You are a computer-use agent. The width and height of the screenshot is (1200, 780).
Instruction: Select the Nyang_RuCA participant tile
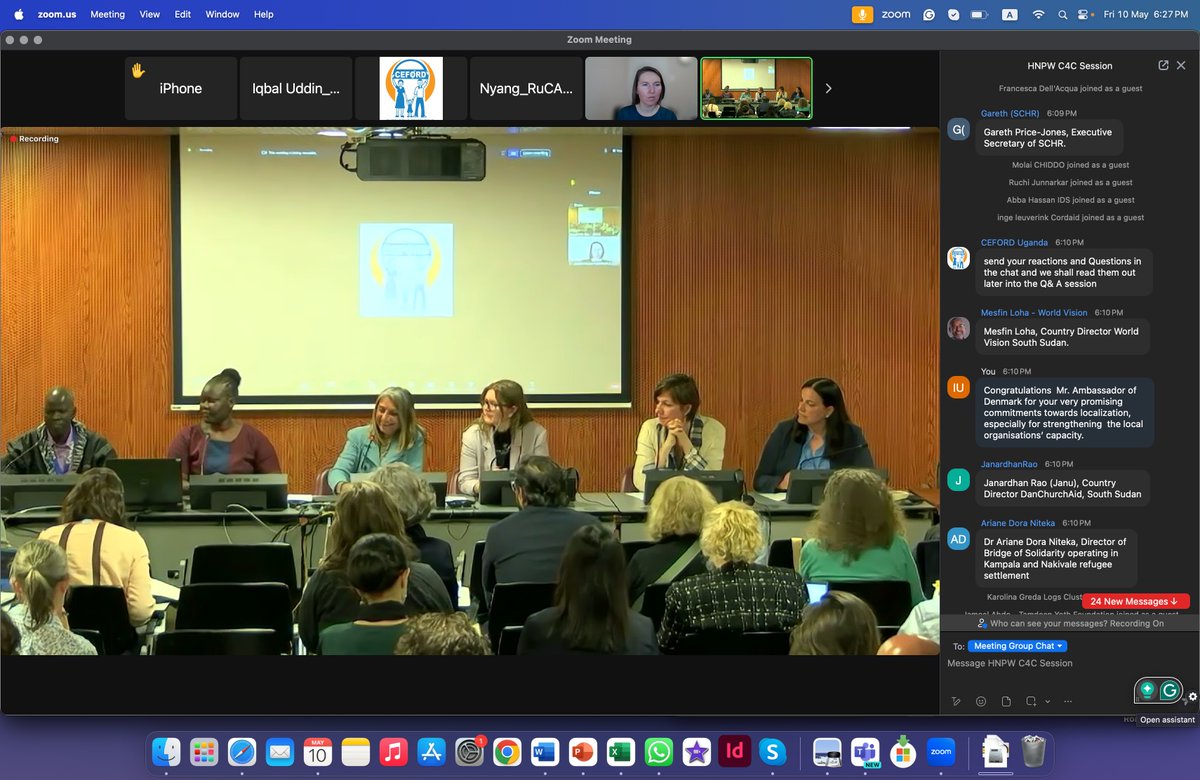(526, 88)
